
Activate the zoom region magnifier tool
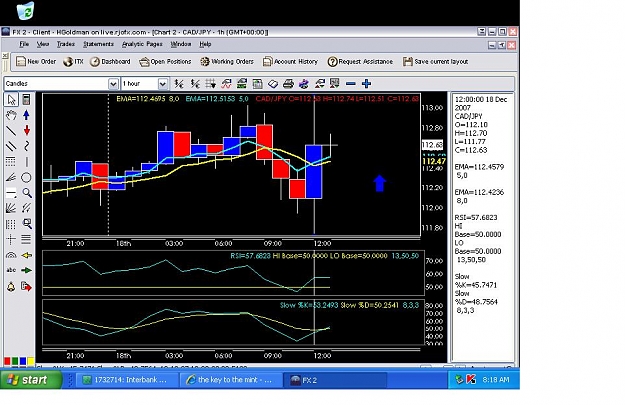pos(26,224)
